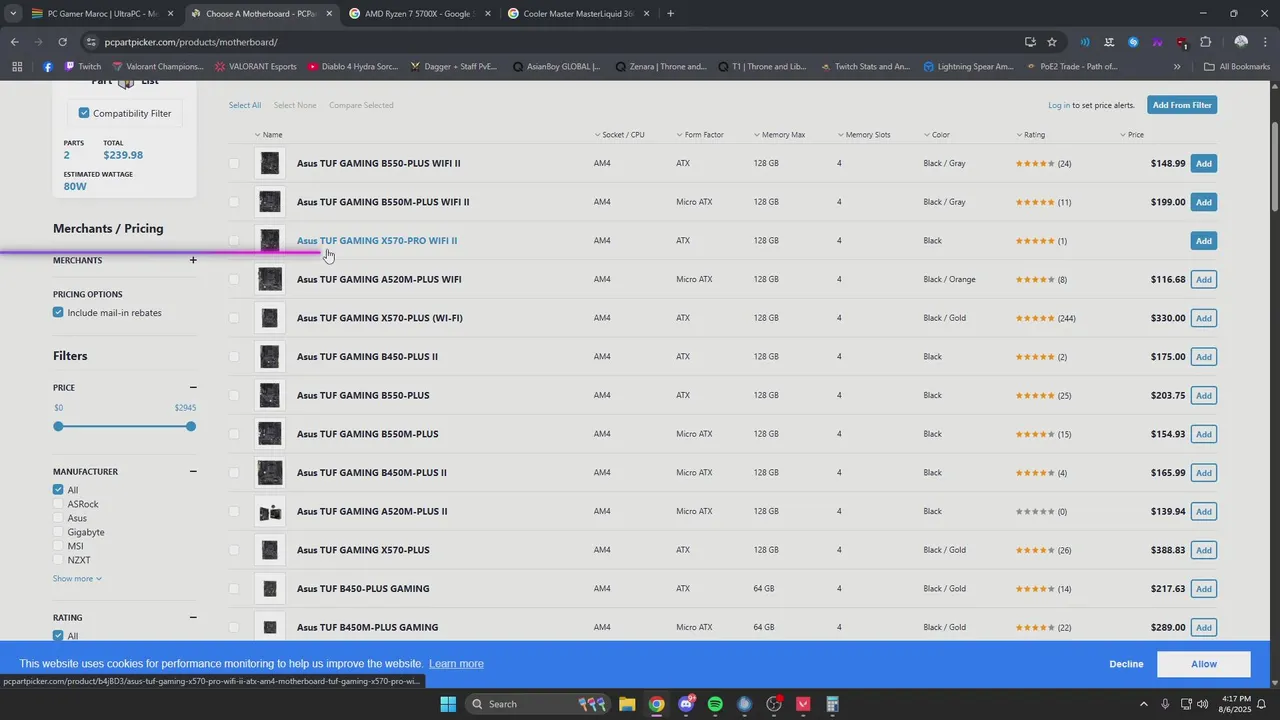Select checkbox for TUF GAMING B550-PLUS WIFI II
Image resolution: width=1280 pixels, height=720 pixels.
(234, 163)
